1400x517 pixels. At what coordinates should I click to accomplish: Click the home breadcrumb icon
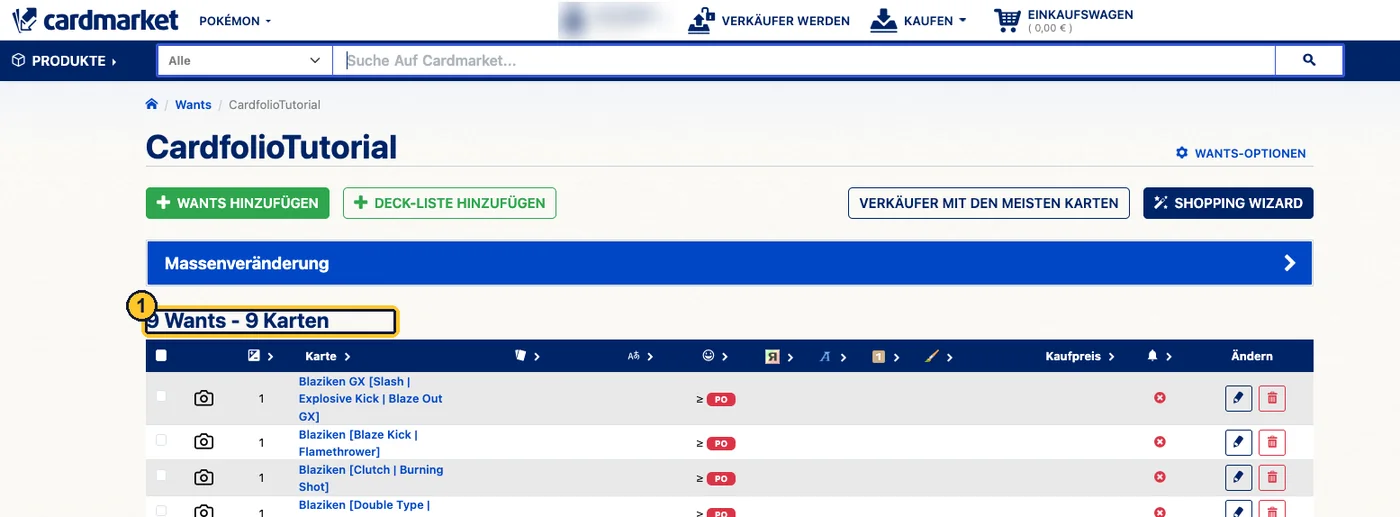point(152,104)
